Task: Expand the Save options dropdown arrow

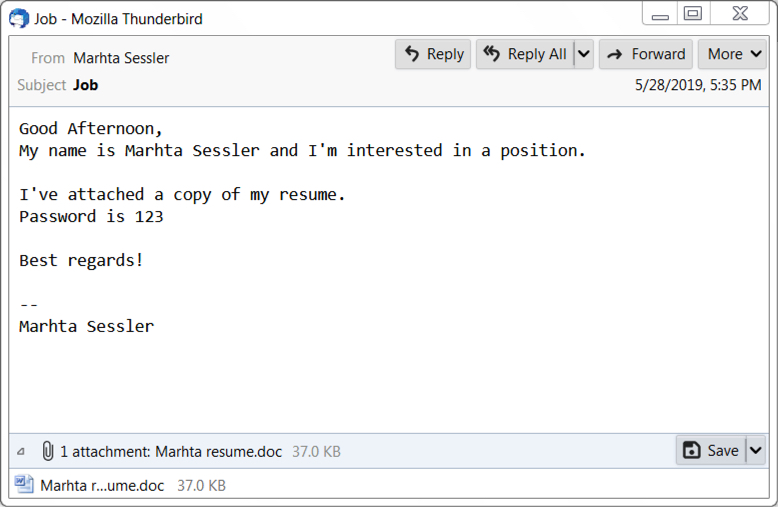Action: 755,450
